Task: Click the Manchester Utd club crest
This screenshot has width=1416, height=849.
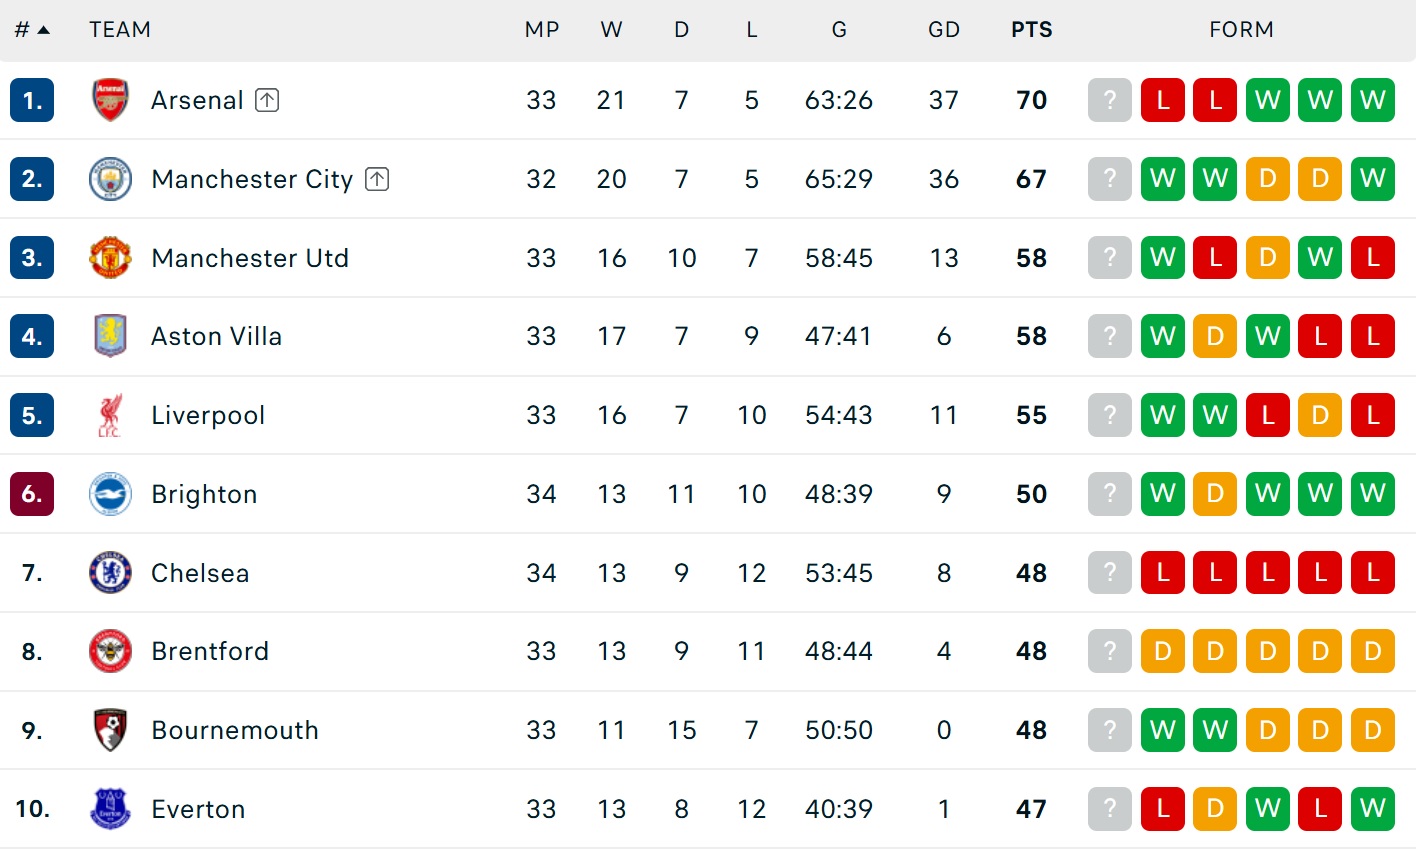Action: click(x=110, y=258)
